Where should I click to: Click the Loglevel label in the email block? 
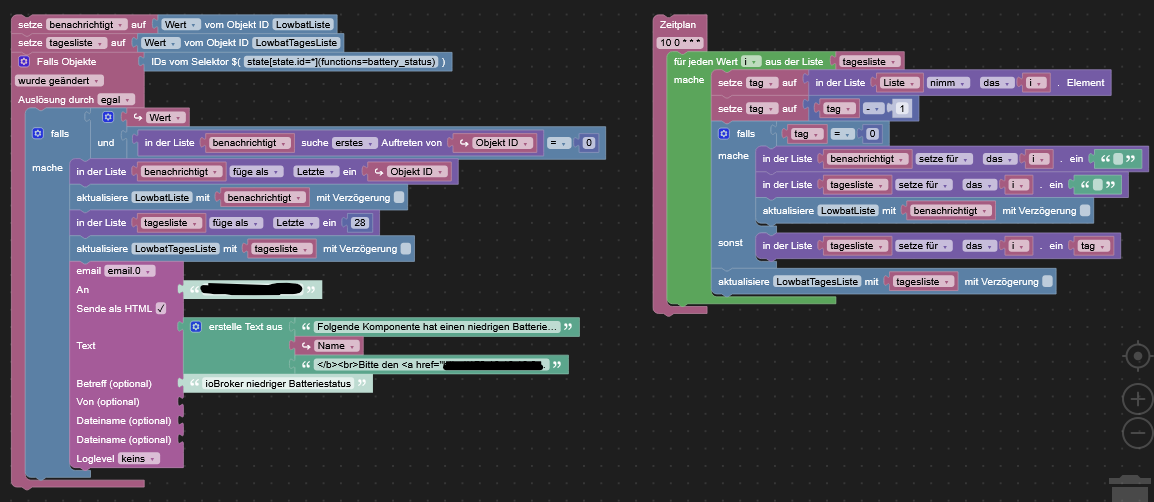[96, 458]
